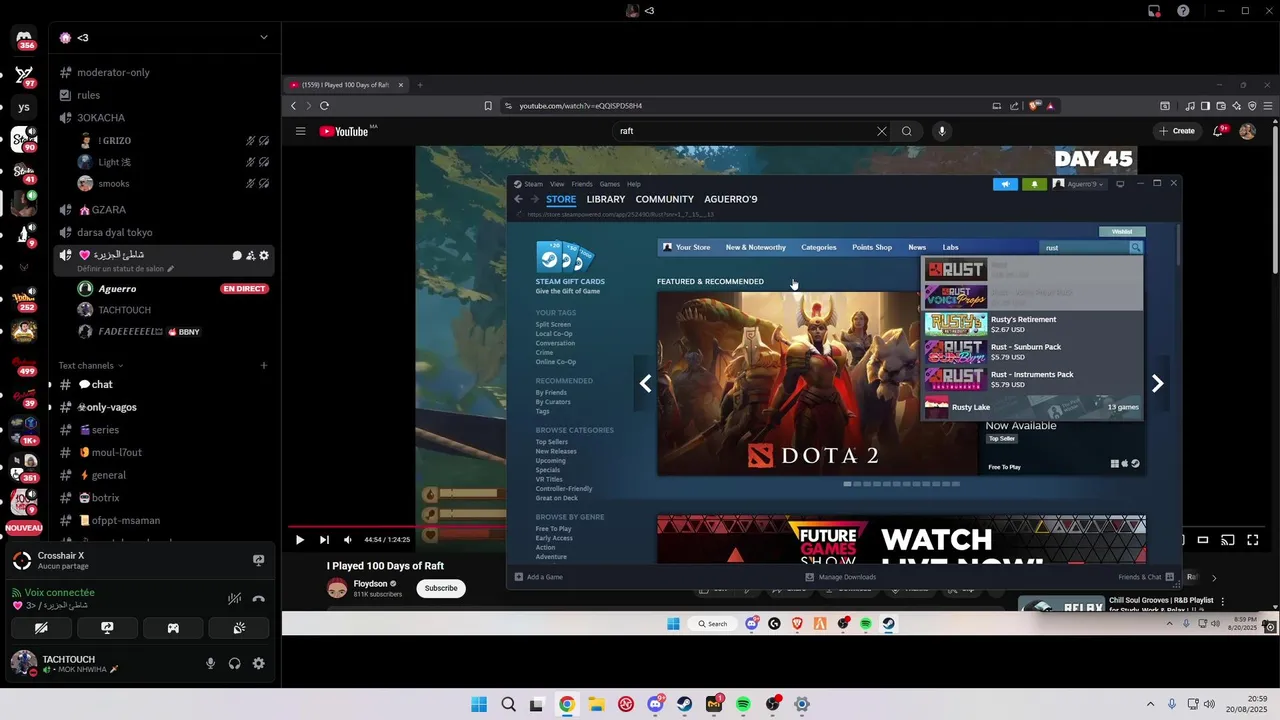Add a channel via Text channels plus

[x=264, y=365]
